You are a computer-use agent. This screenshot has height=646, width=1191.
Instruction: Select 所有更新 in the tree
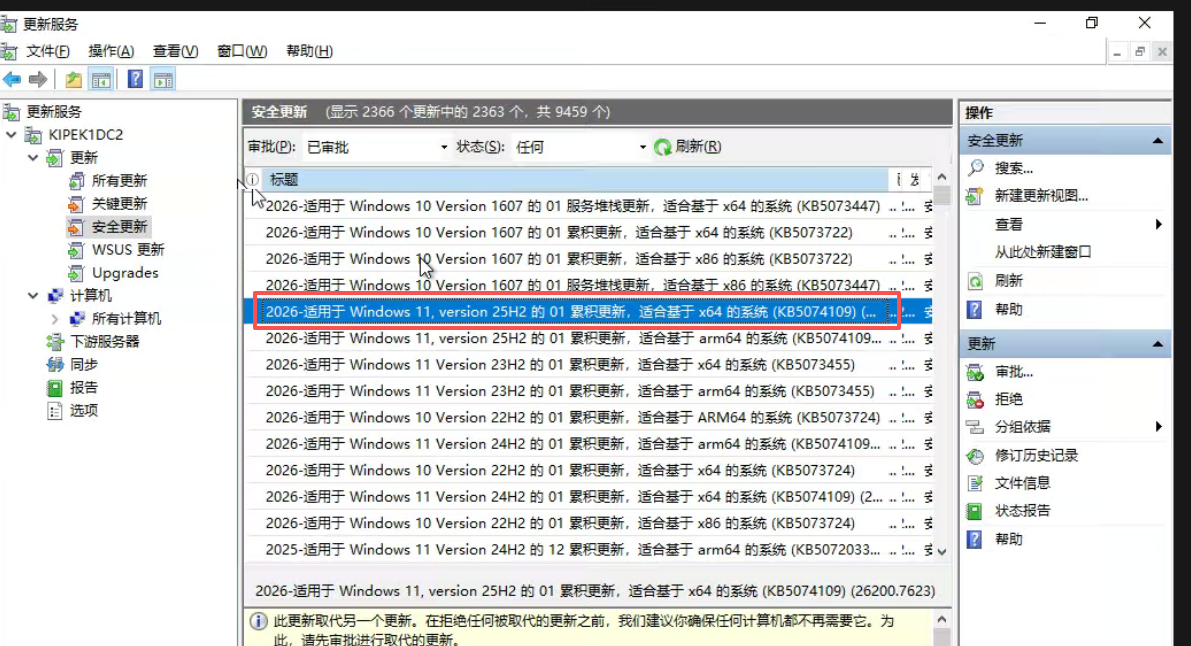pyautogui.click(x=119, y=181)
